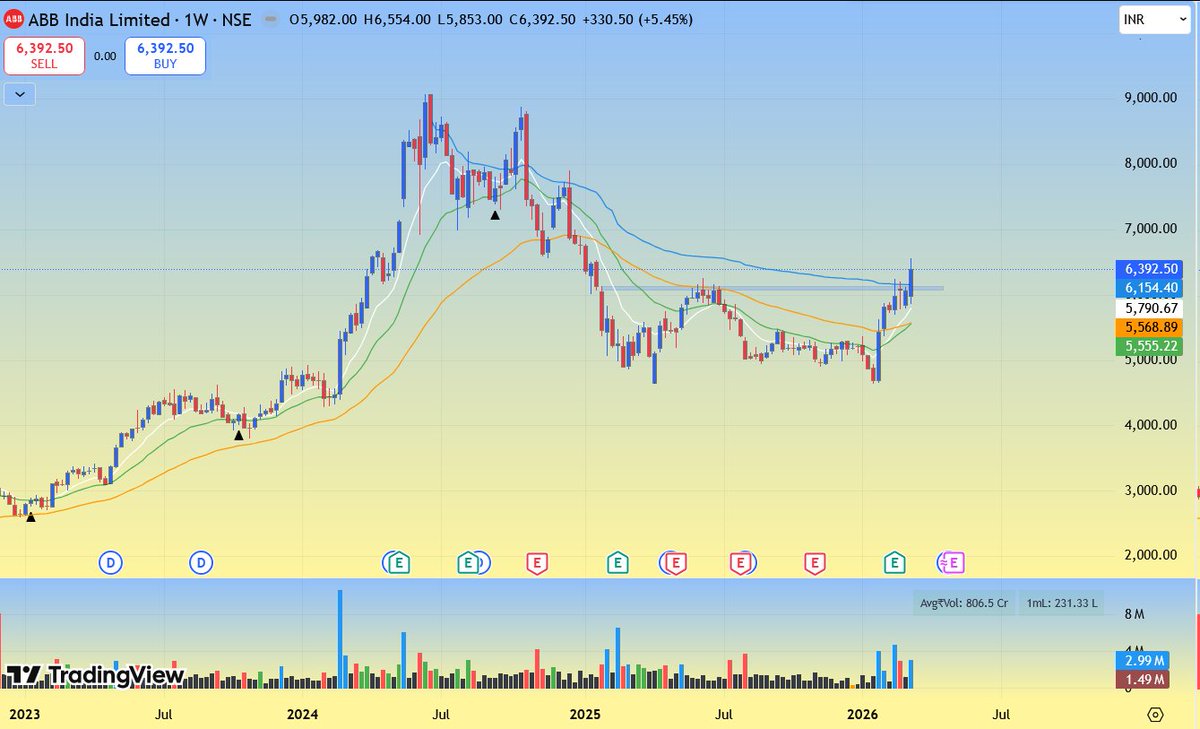Click the brown 1.49 M volume average label
Image resolution: width=1200 pixels, height=729 pixels.
click(x=1140, y=680)
